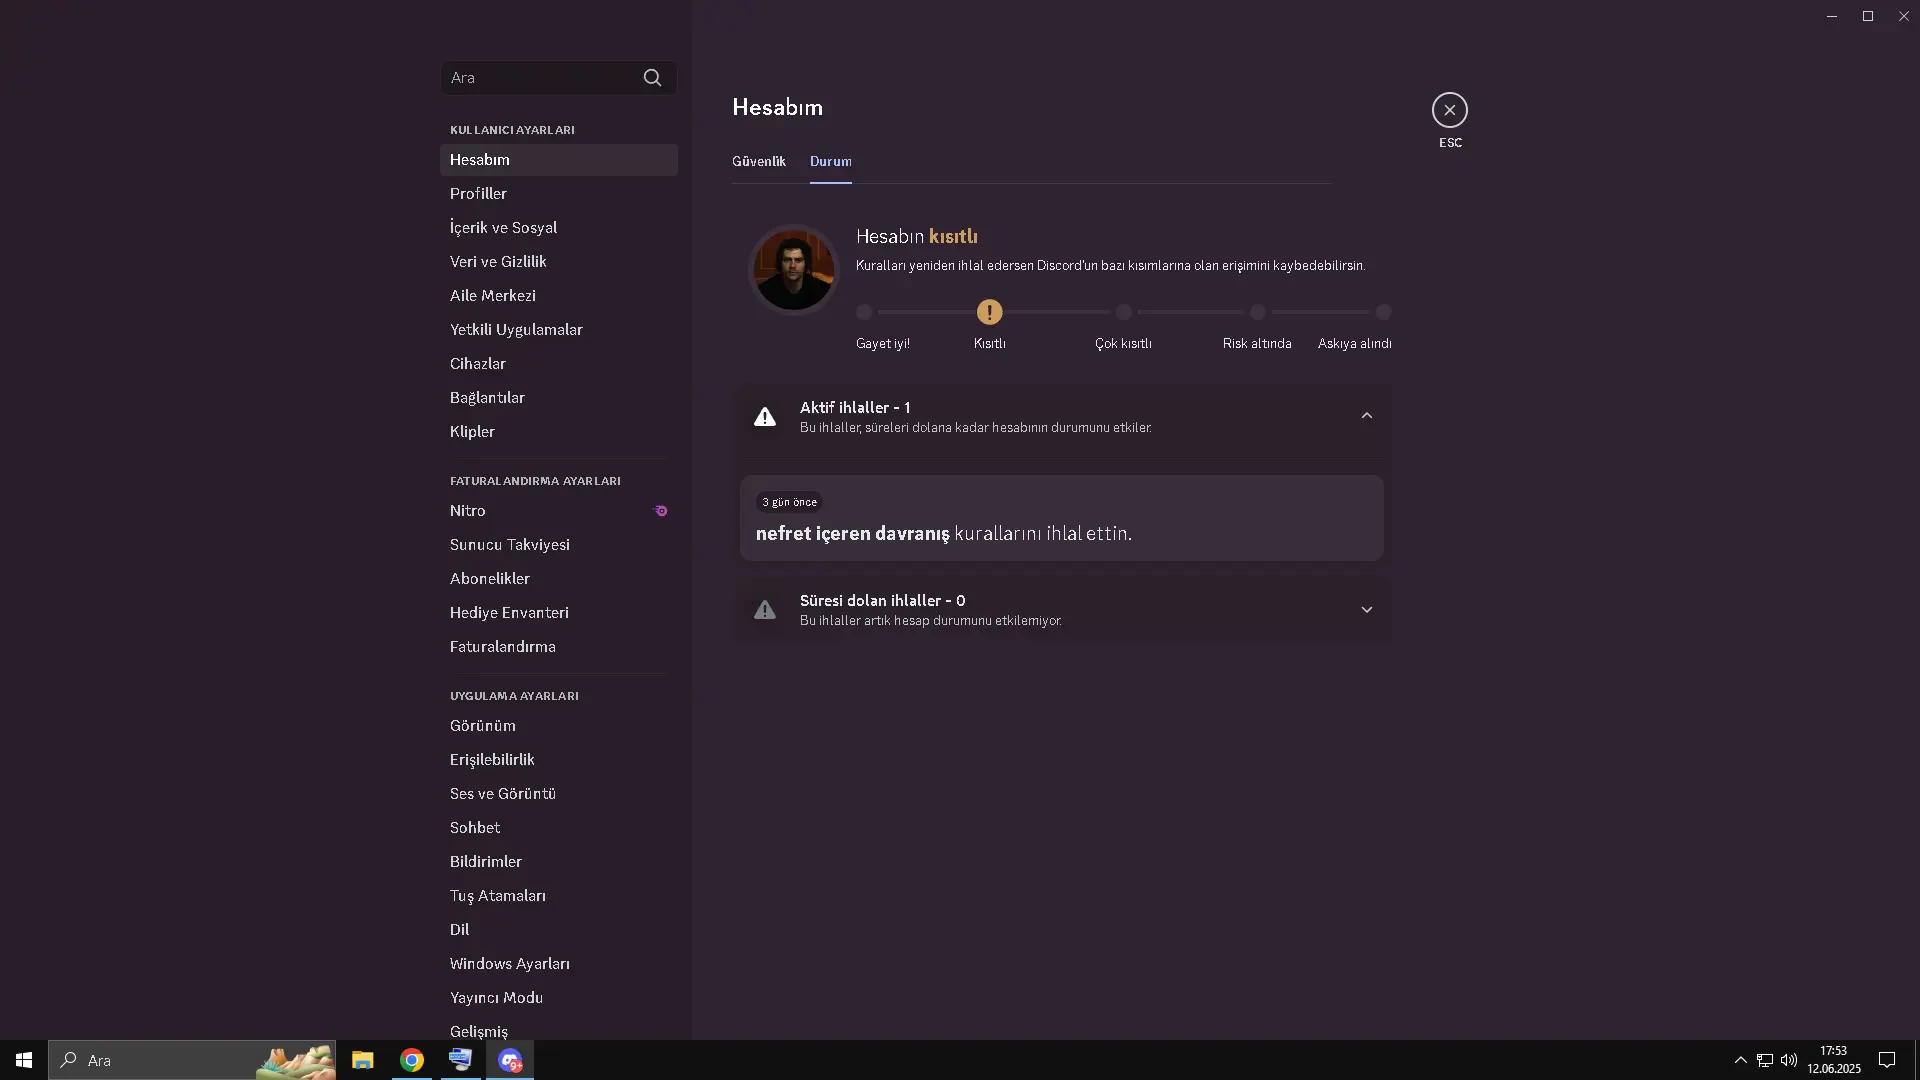1920x1080 pixels.
Task: Click the "Hesabın kısıtlı" status heading
Action: pyautogui.click(x=917, y=237)
